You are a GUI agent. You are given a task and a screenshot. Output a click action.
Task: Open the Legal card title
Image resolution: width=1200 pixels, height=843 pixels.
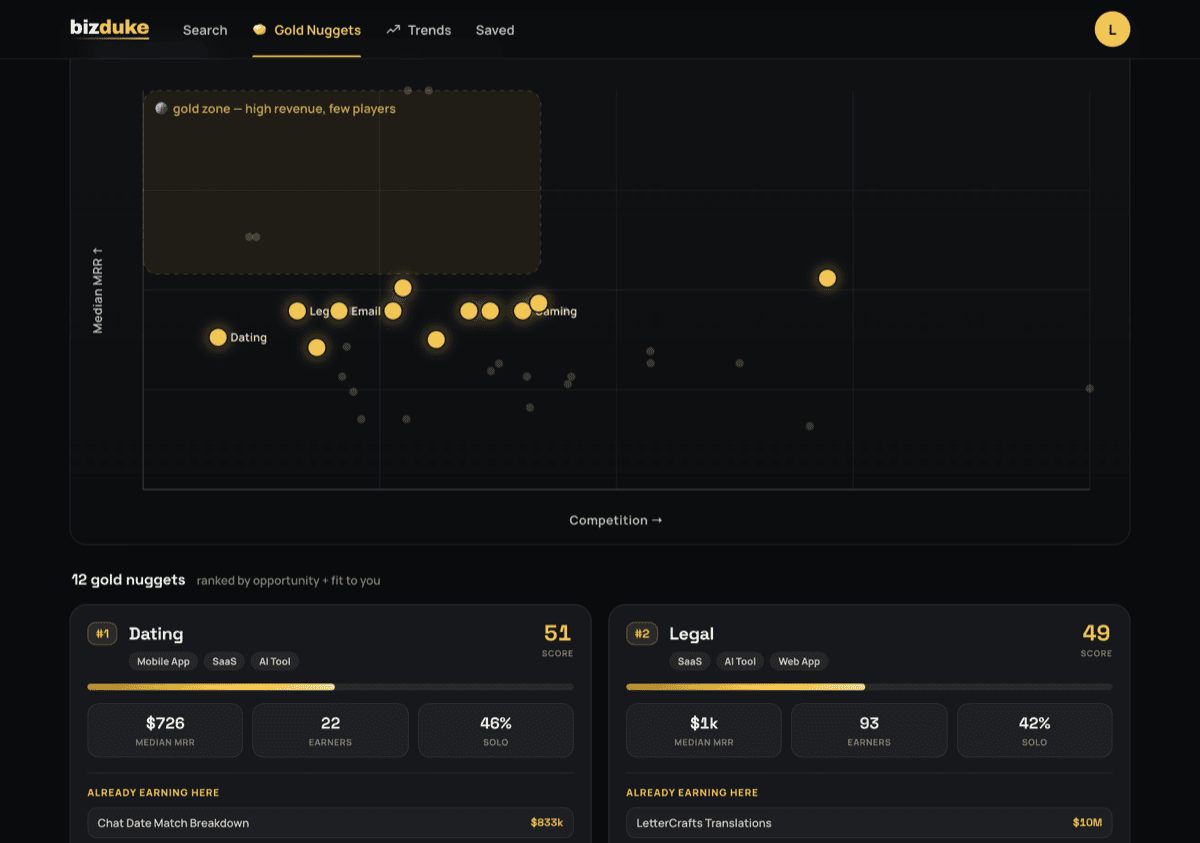691,633
